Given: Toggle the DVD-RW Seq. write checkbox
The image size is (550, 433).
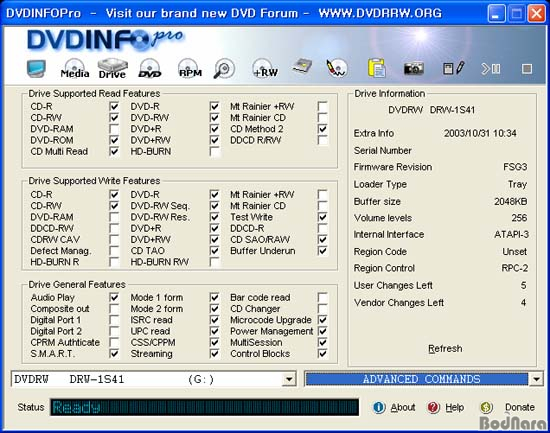Looking at the screenshot, I should [x=214, y=206].
